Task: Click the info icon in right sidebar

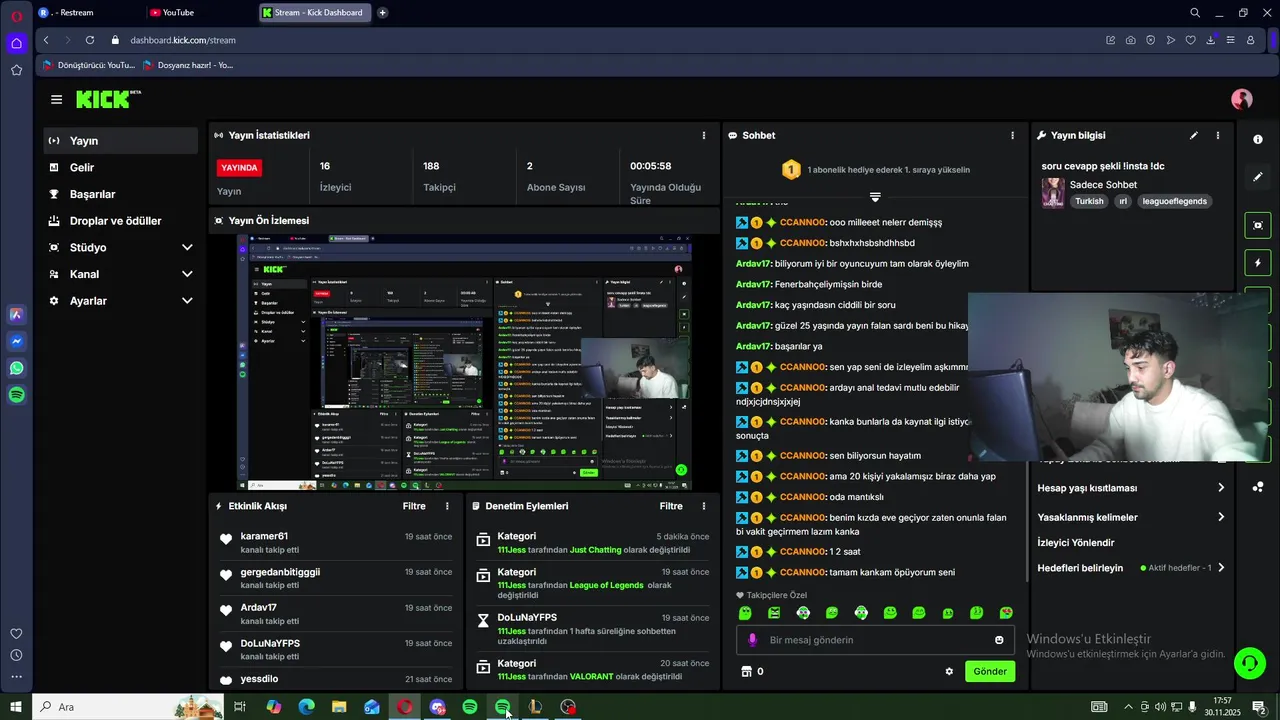Action: (1258, 139)
